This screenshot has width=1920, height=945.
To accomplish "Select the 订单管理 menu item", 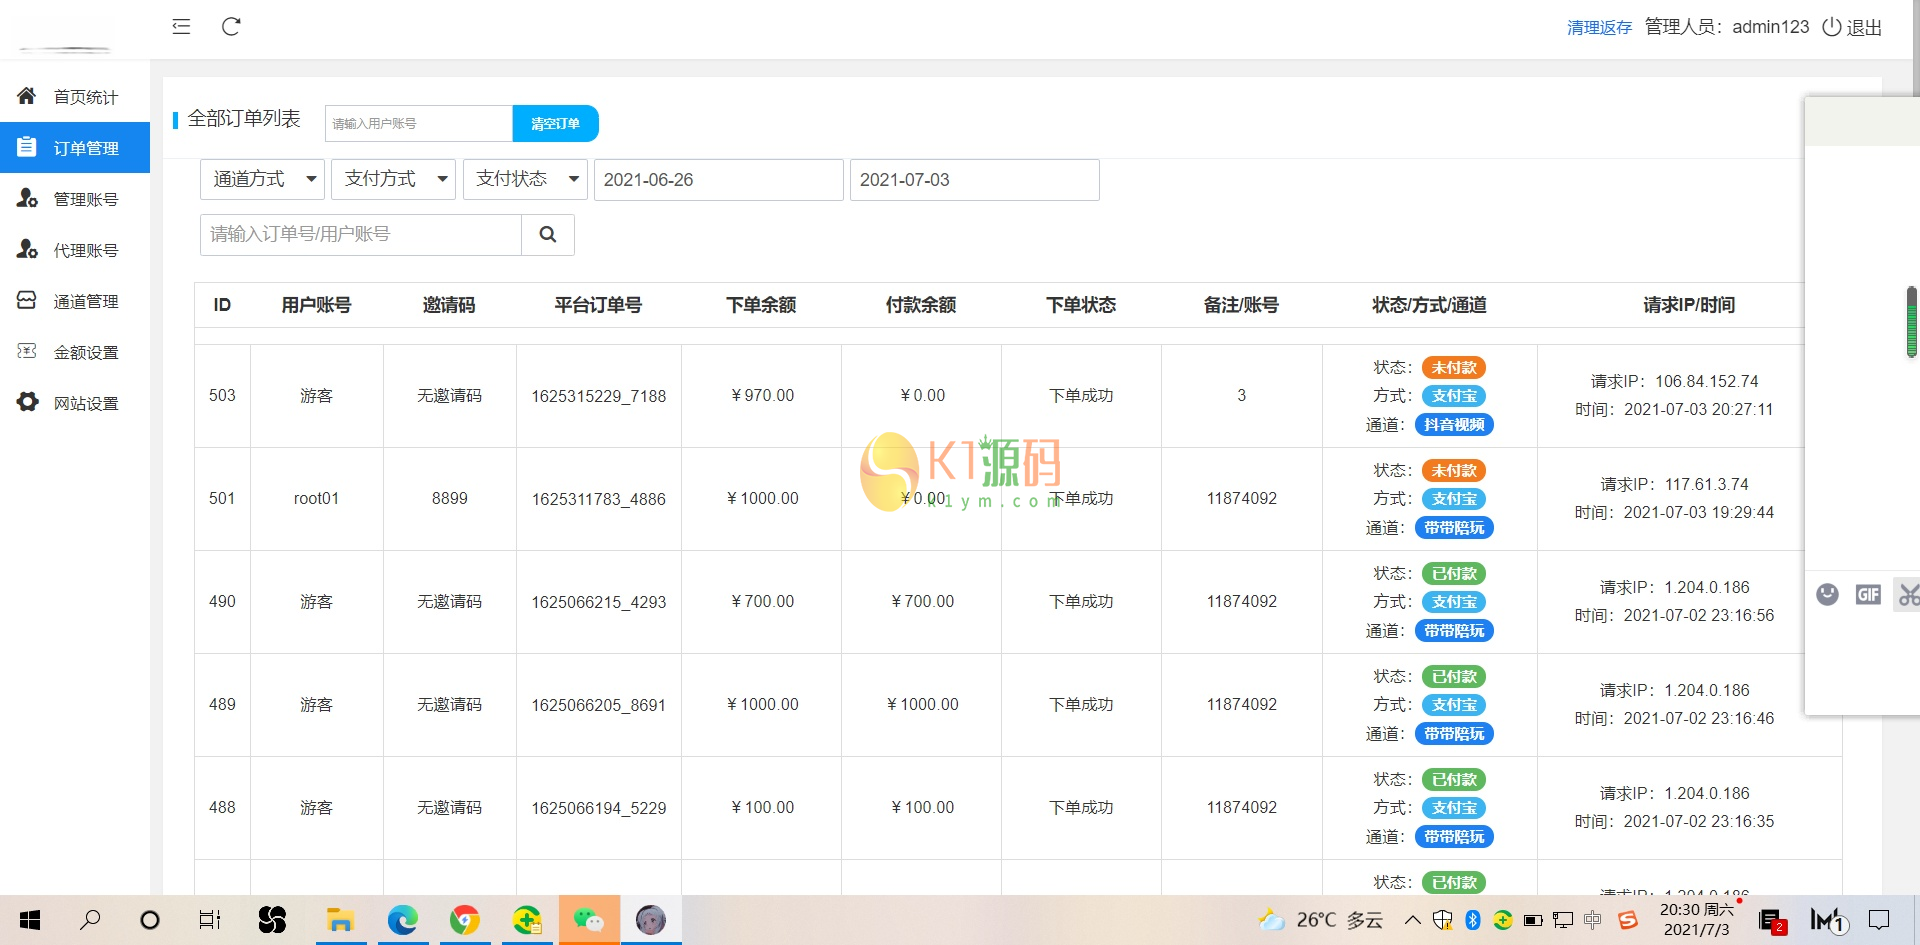I will (x=85, y=147).
